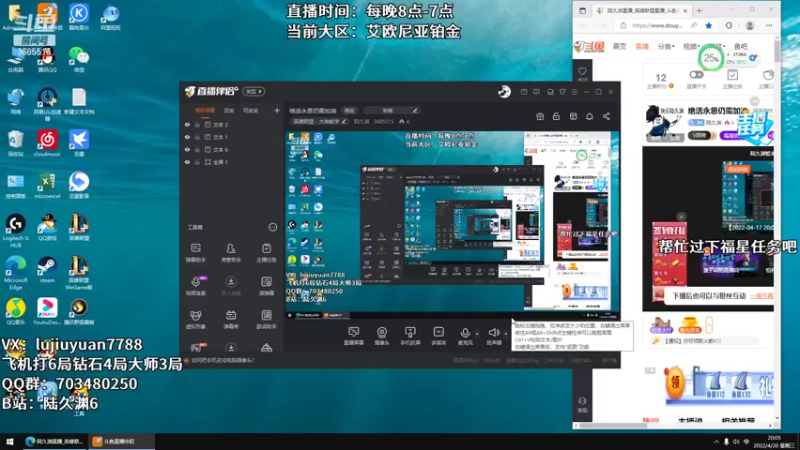Open the 视频连麦 tool icon

pos(195,286)
